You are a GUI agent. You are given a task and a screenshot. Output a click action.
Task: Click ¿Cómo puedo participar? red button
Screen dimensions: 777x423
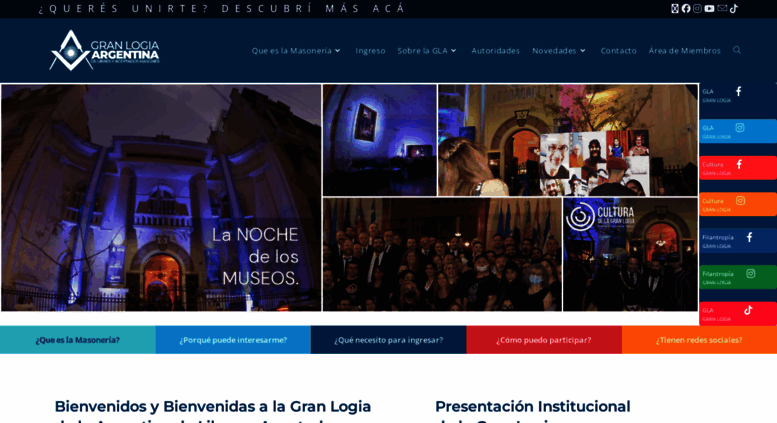(544, 340)
